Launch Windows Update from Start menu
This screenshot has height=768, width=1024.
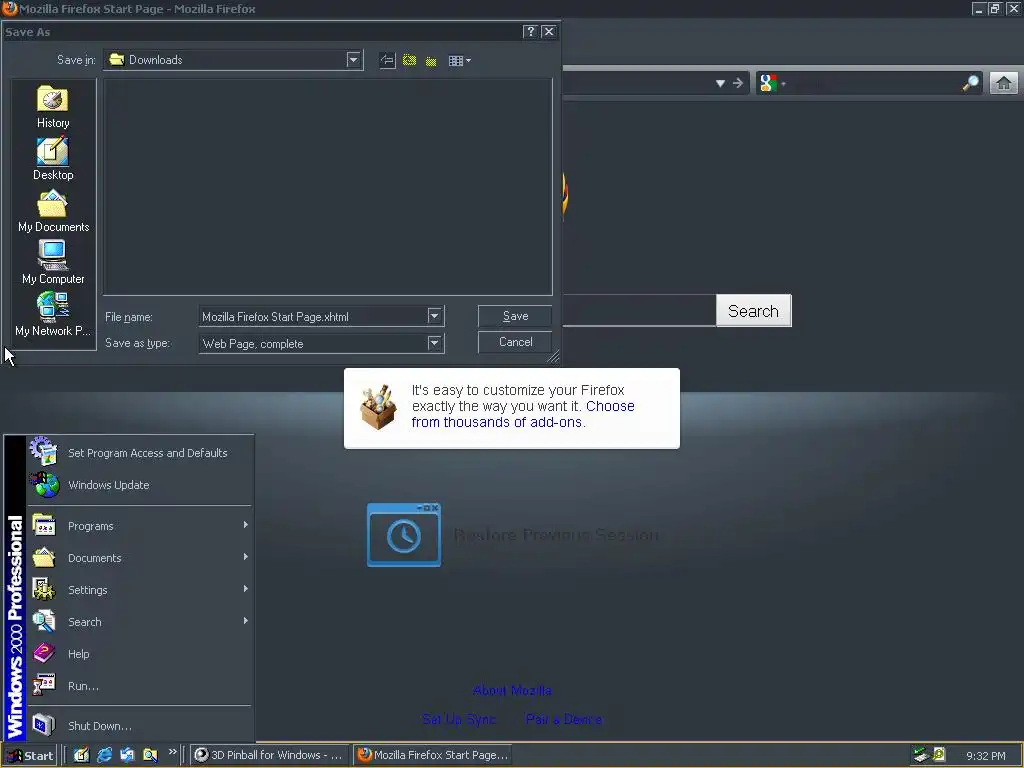tap(140, 485)
